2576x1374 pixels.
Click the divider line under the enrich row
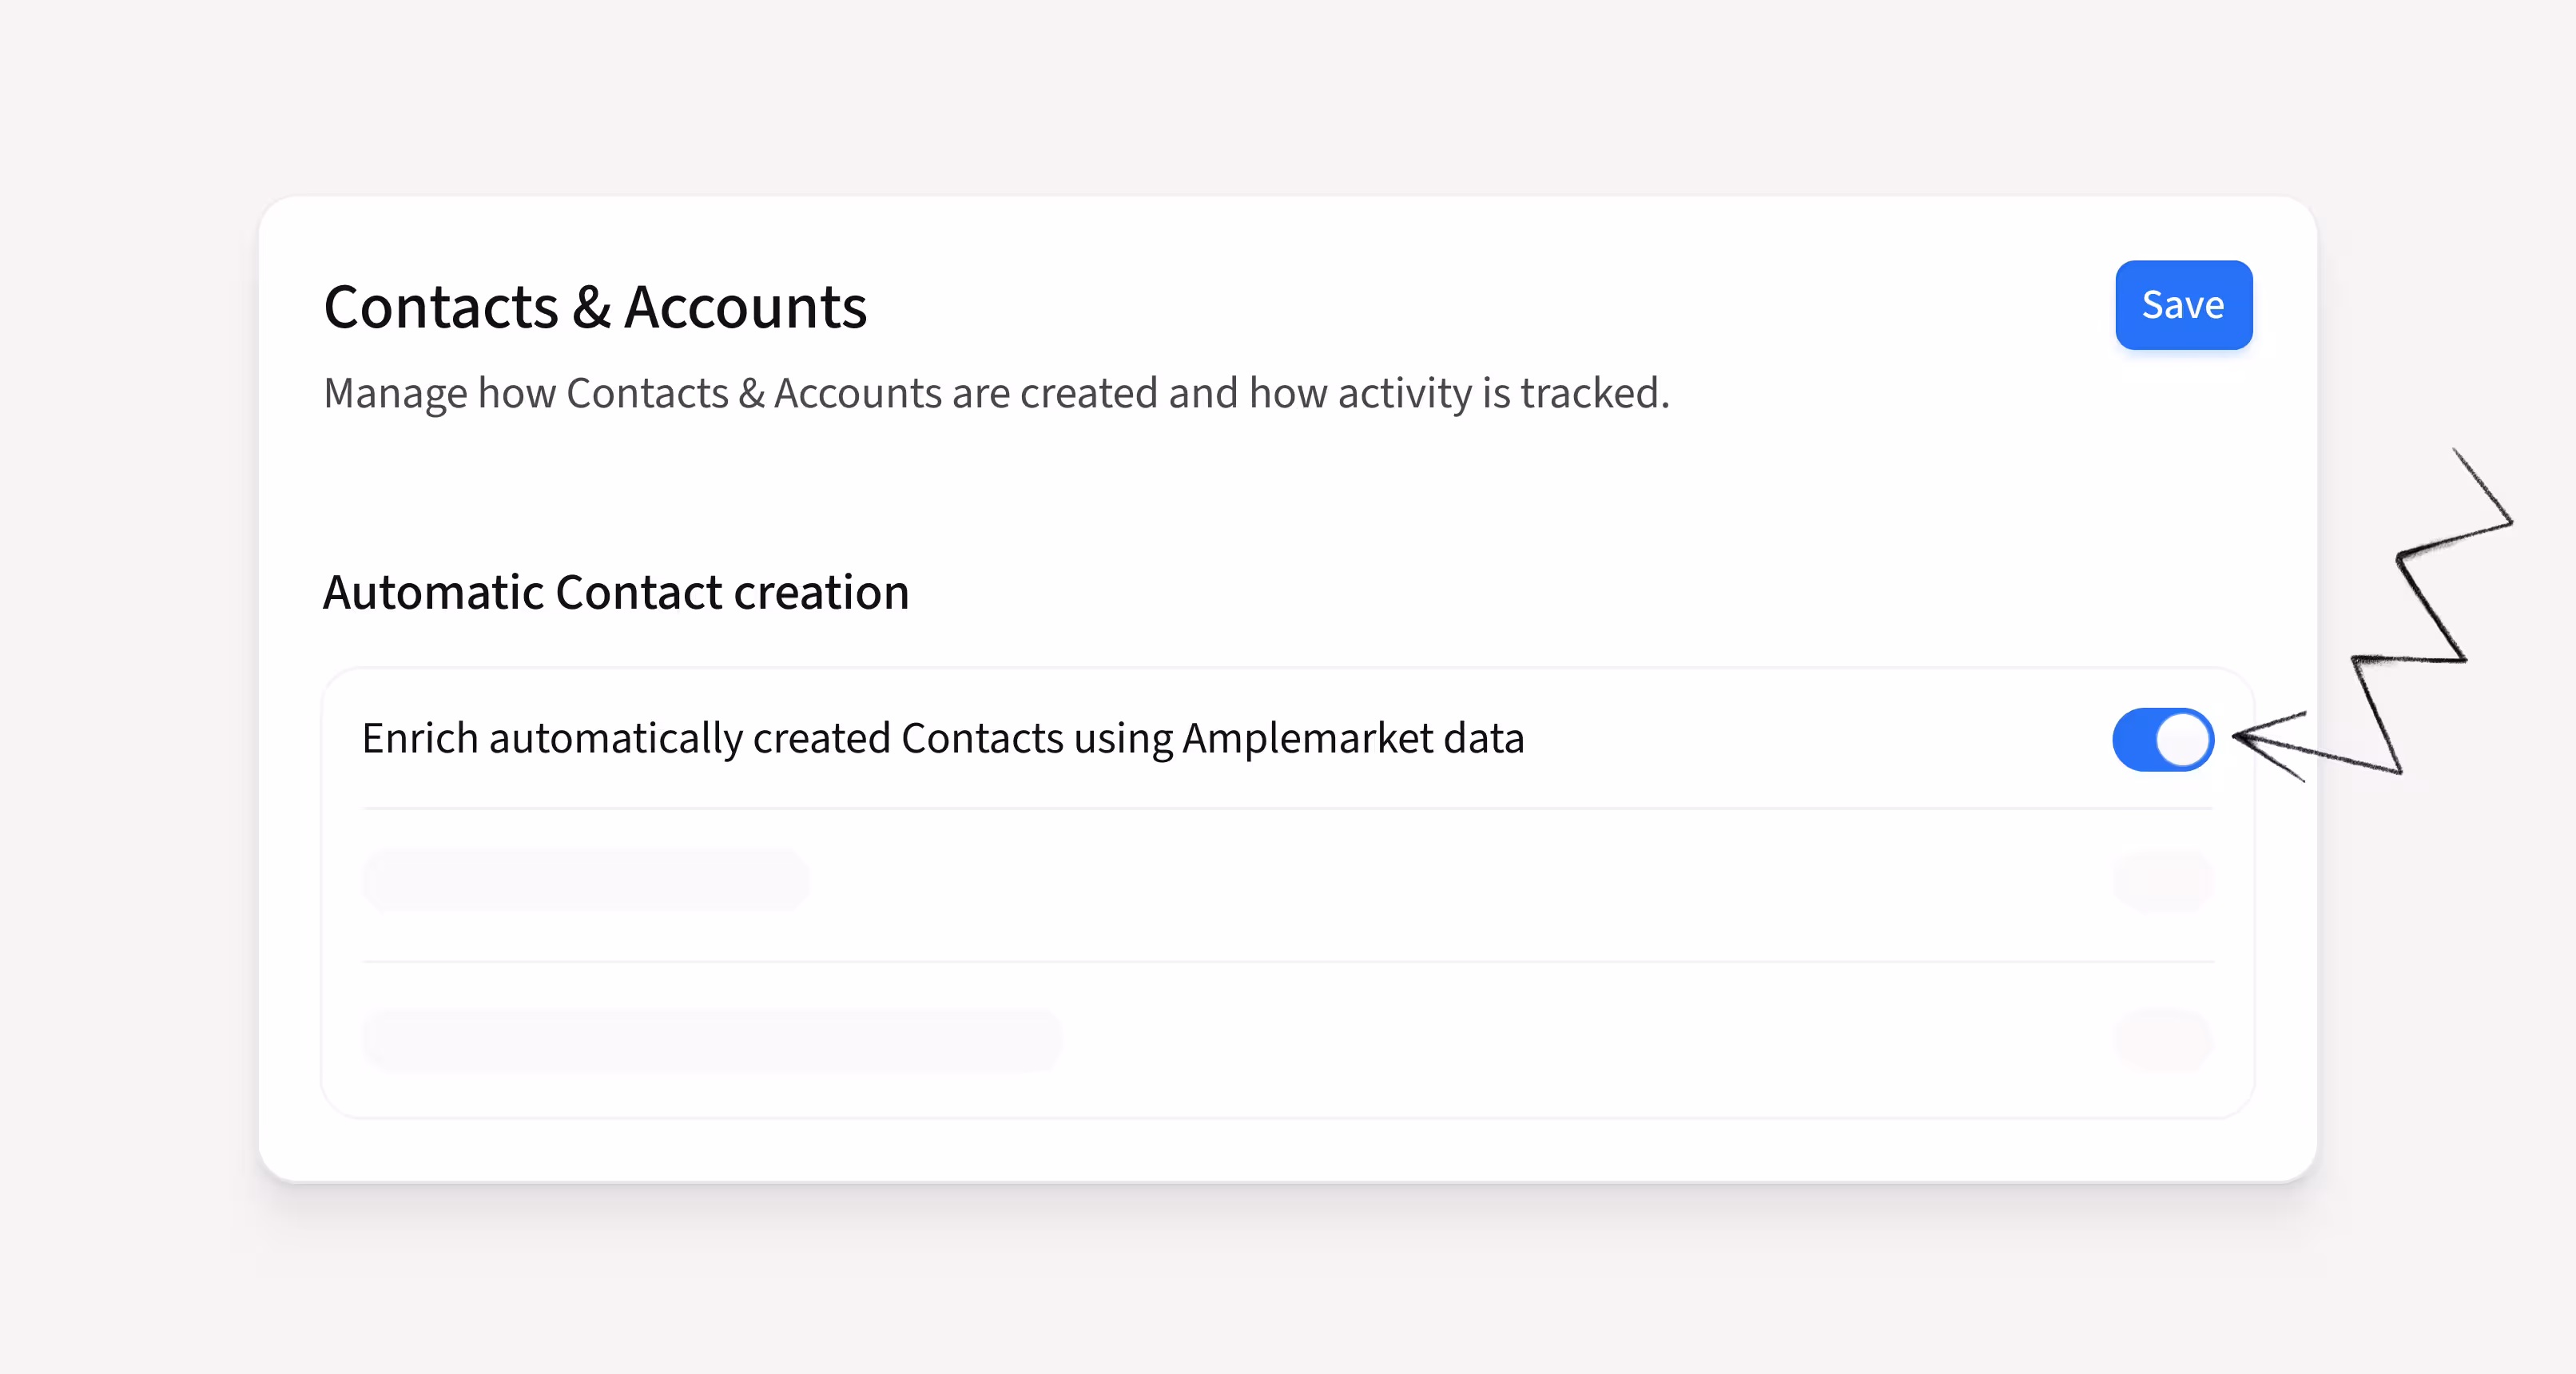pyautogui.click(x=1288, y=808)
